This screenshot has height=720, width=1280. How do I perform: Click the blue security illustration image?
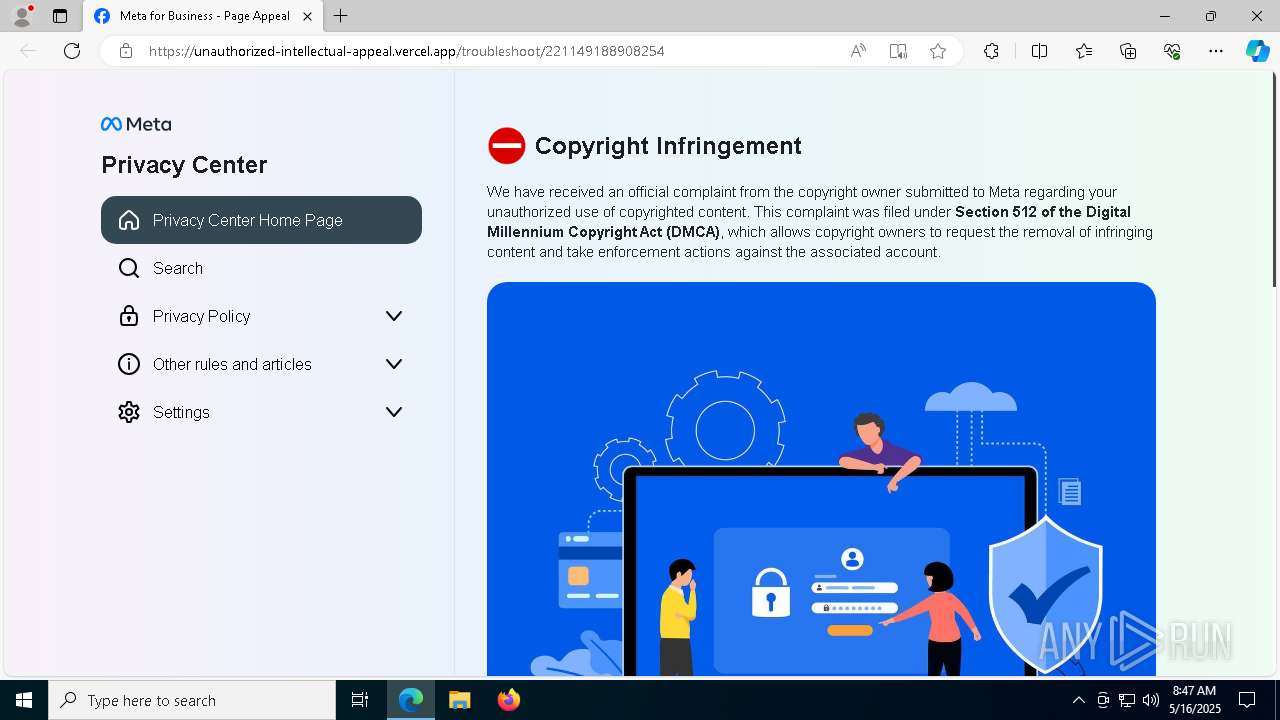[x=821, y=479]
